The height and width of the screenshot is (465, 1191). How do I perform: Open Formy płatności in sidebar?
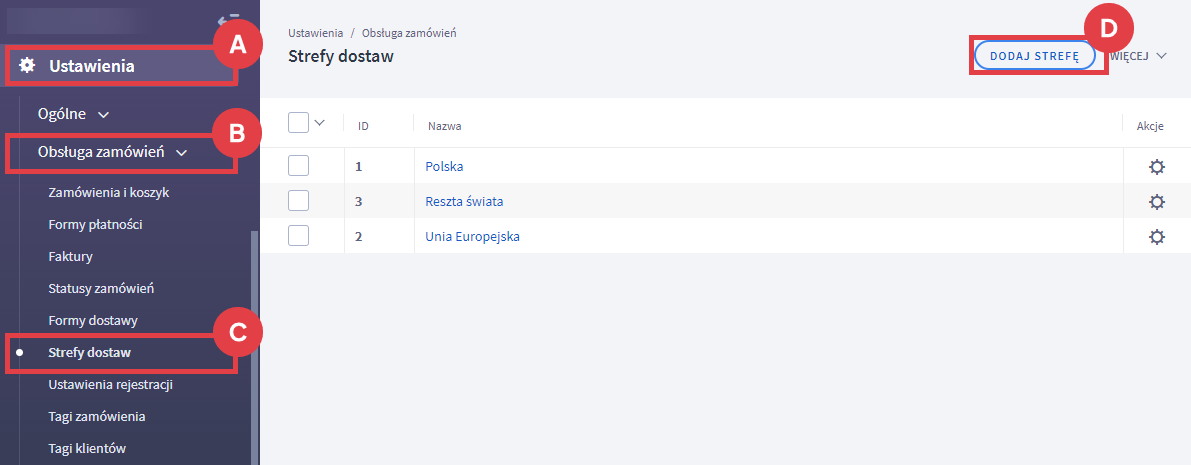[x=95, y=224]
